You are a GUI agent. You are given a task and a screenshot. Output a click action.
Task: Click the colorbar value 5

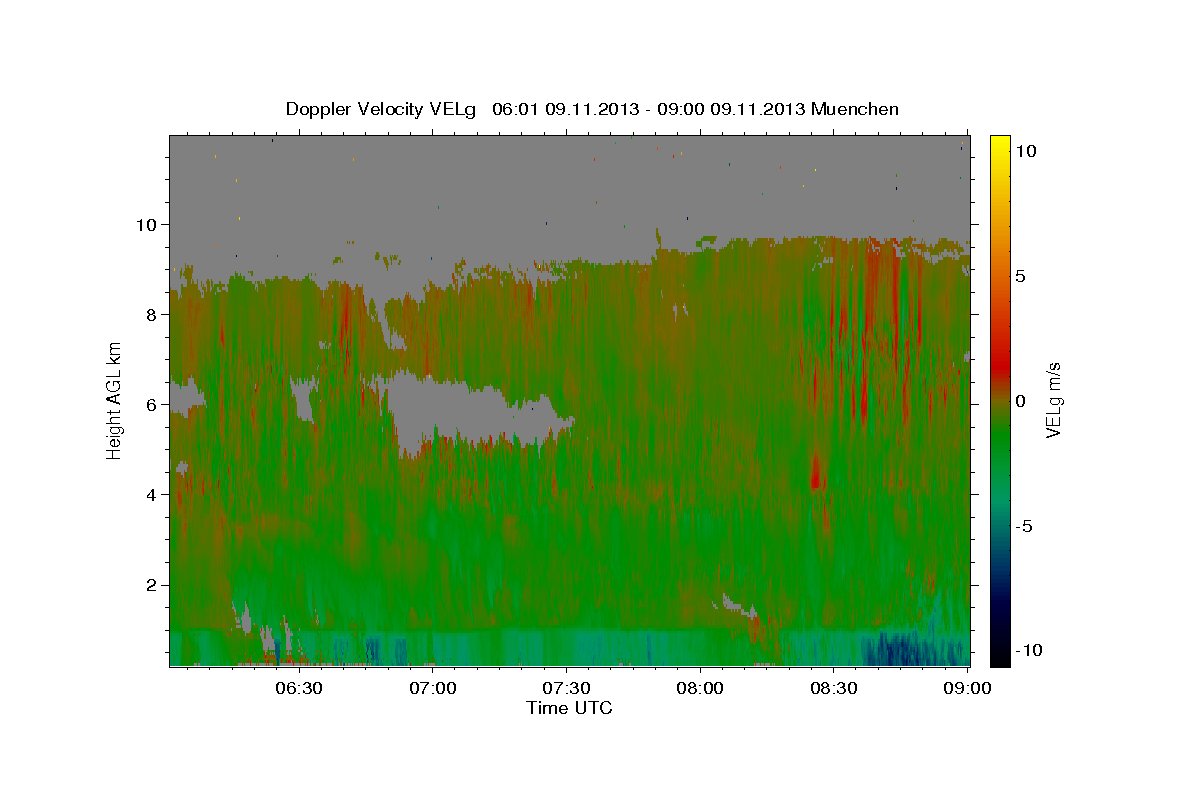(1021, 276)
